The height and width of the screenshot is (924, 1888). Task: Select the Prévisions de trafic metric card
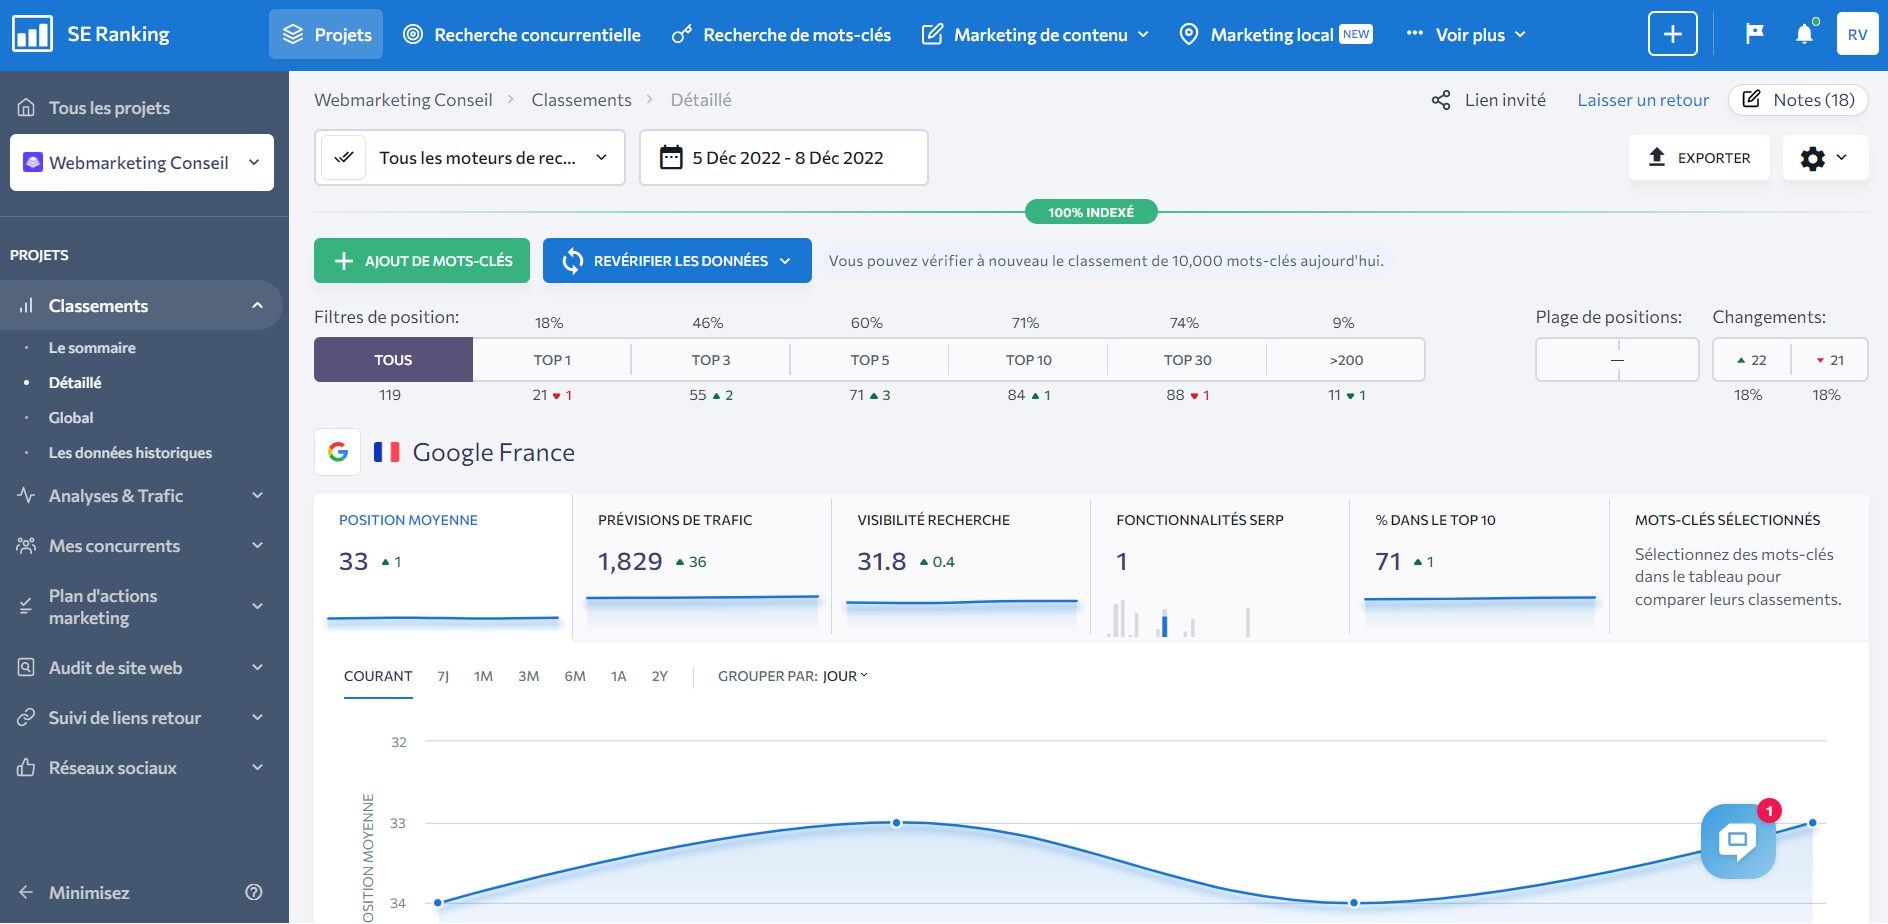coord(702,565)
